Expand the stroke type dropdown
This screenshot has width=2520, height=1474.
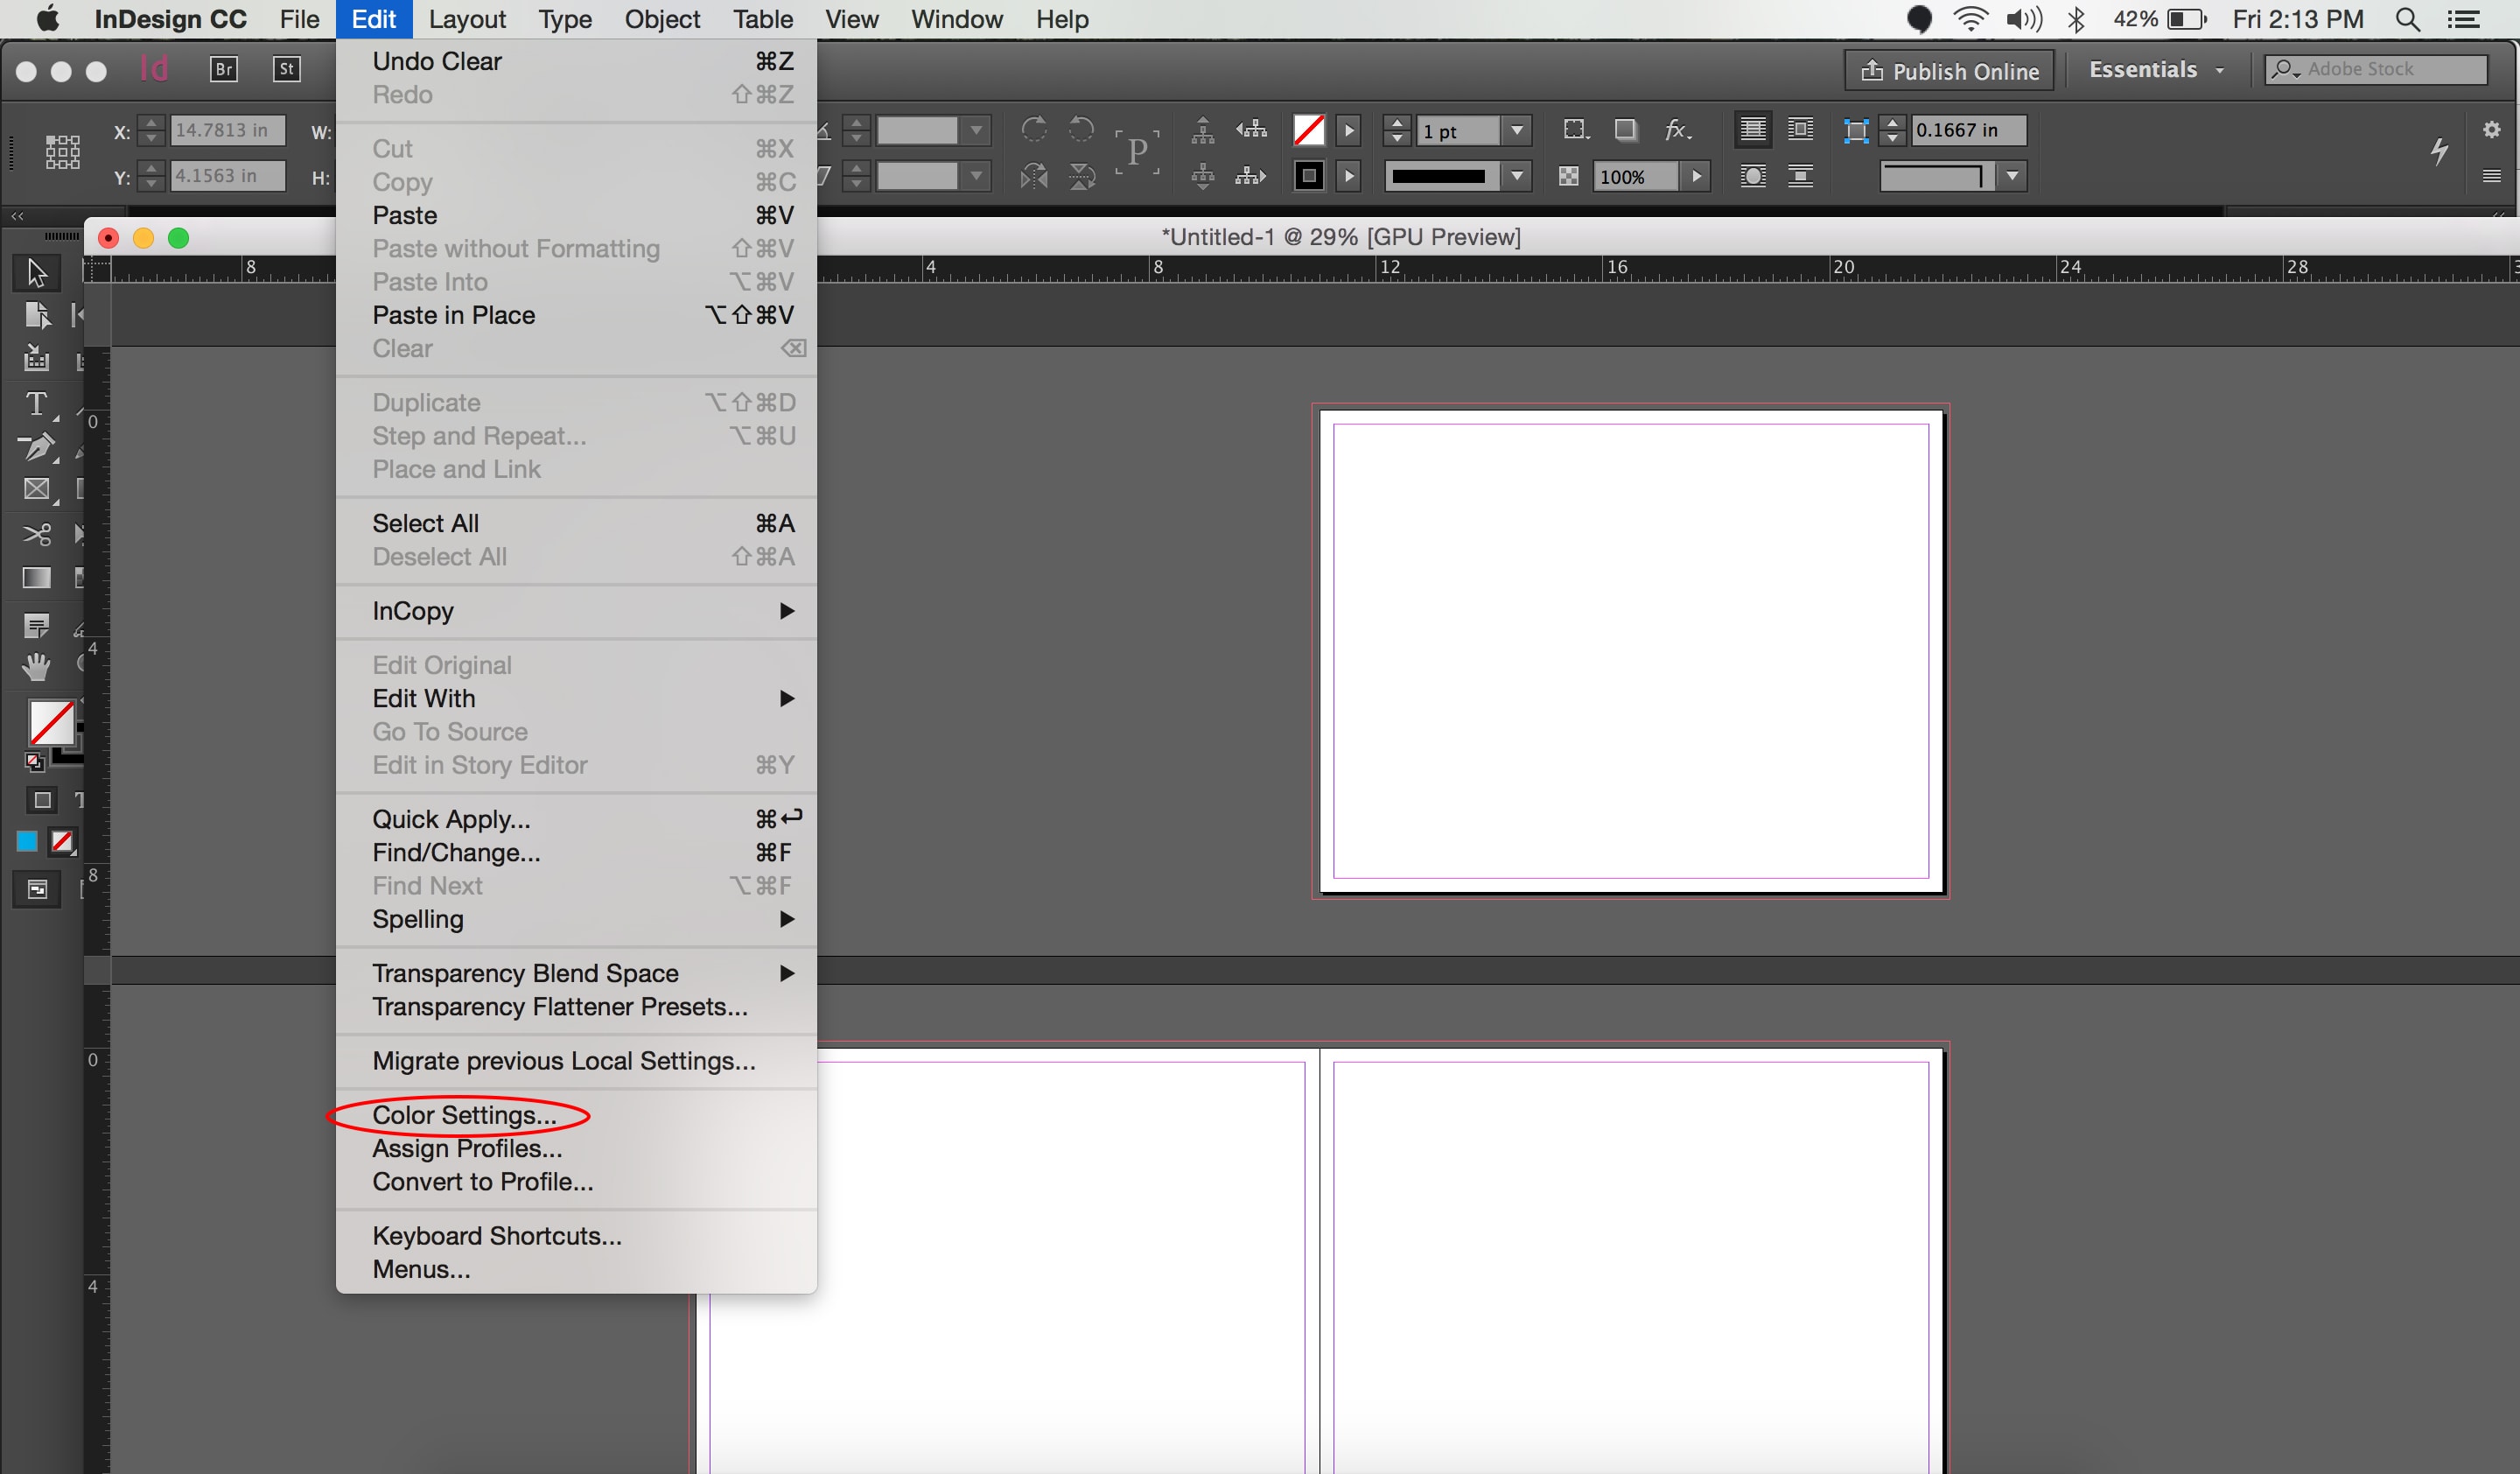(x=1518, y=177)
